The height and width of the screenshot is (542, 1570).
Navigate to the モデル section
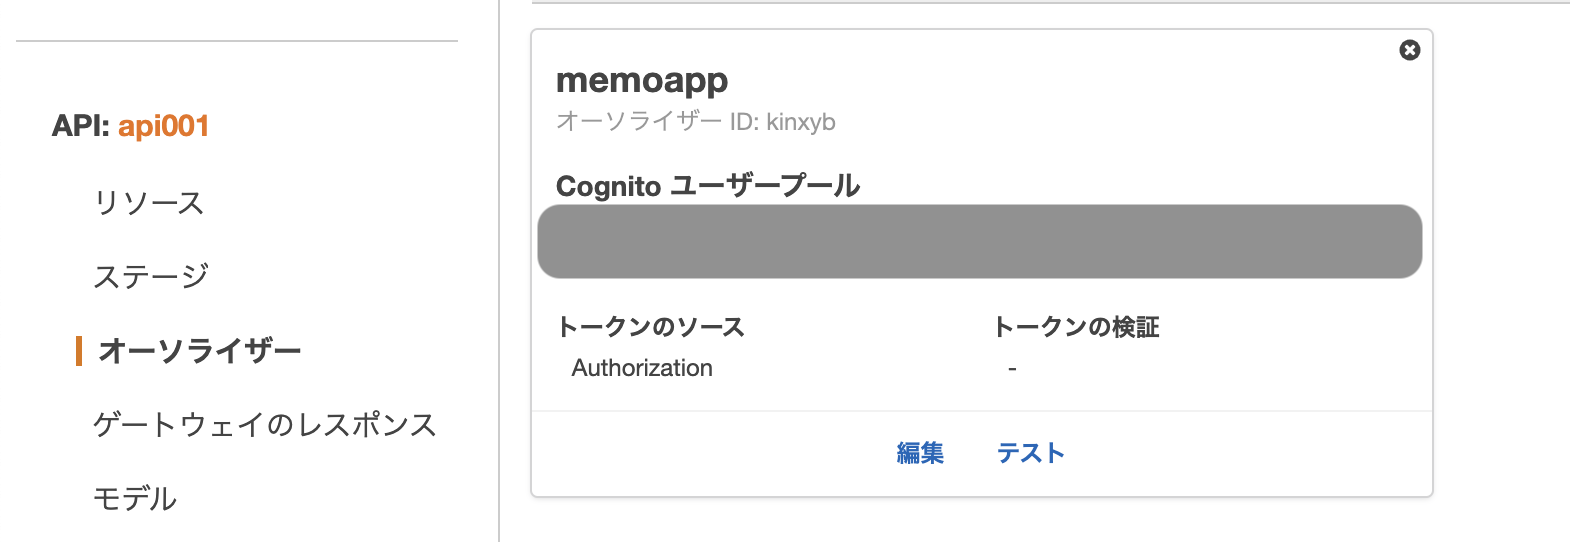point(135,498)
